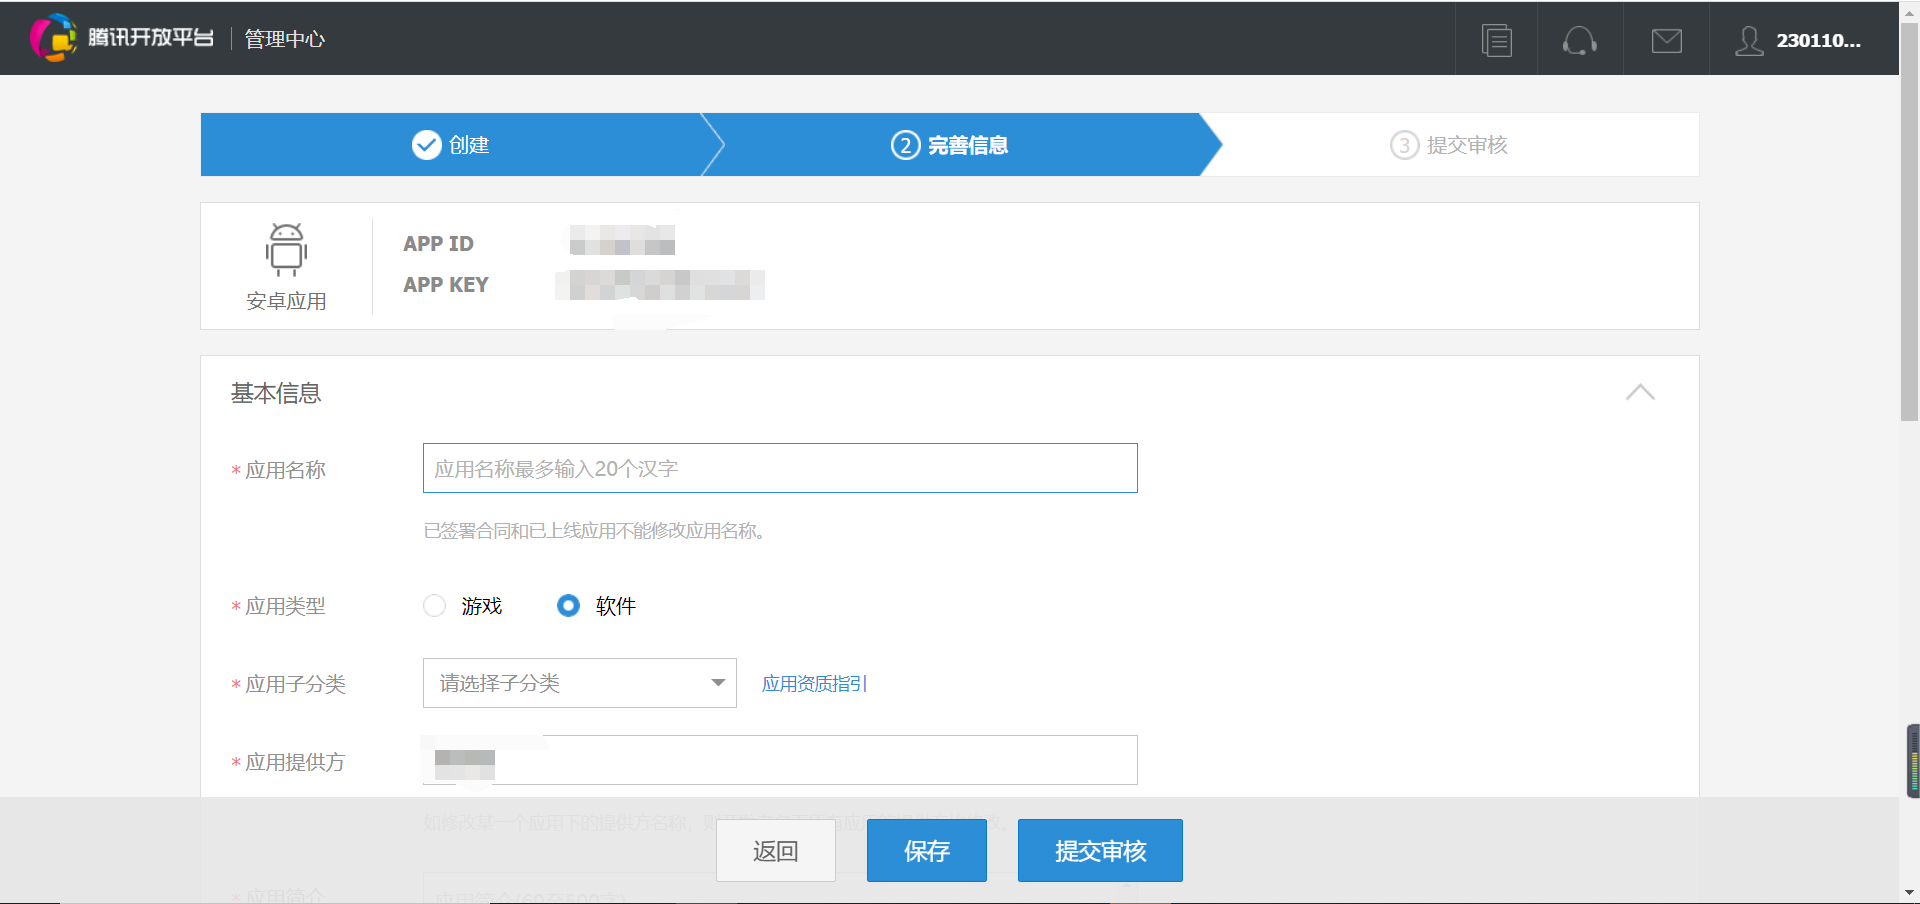Click the 返回 button

coord(775,850)
